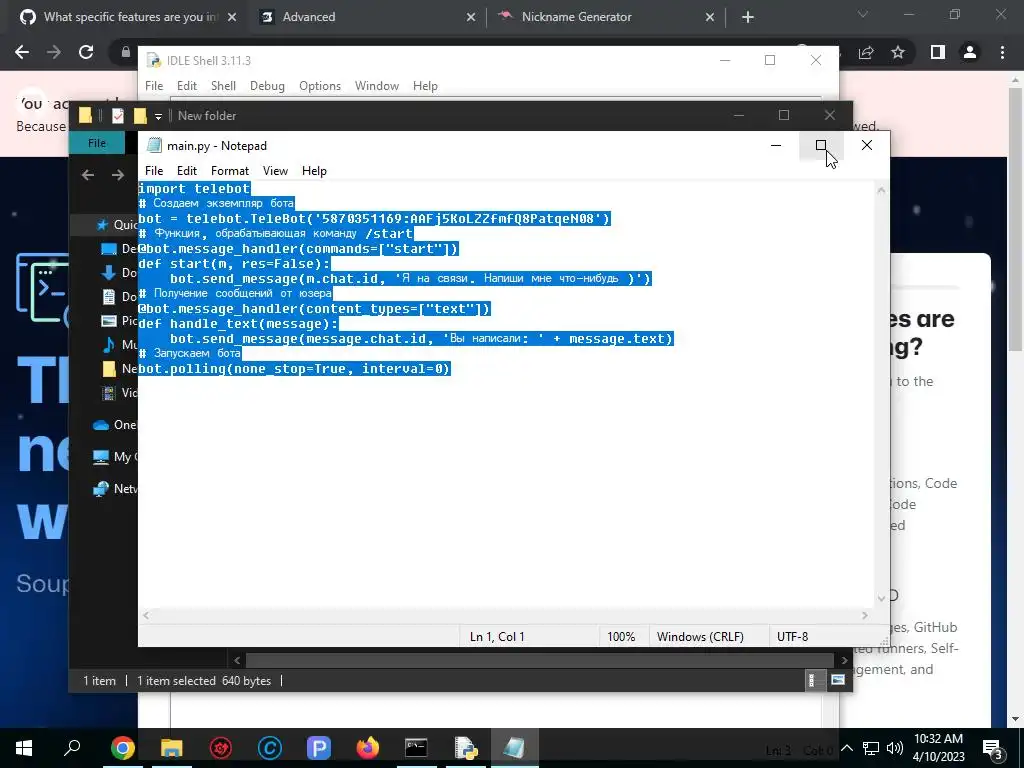Open the Notepad View menu
This screenshot has width=1024, height=768.
pos(275,170)
